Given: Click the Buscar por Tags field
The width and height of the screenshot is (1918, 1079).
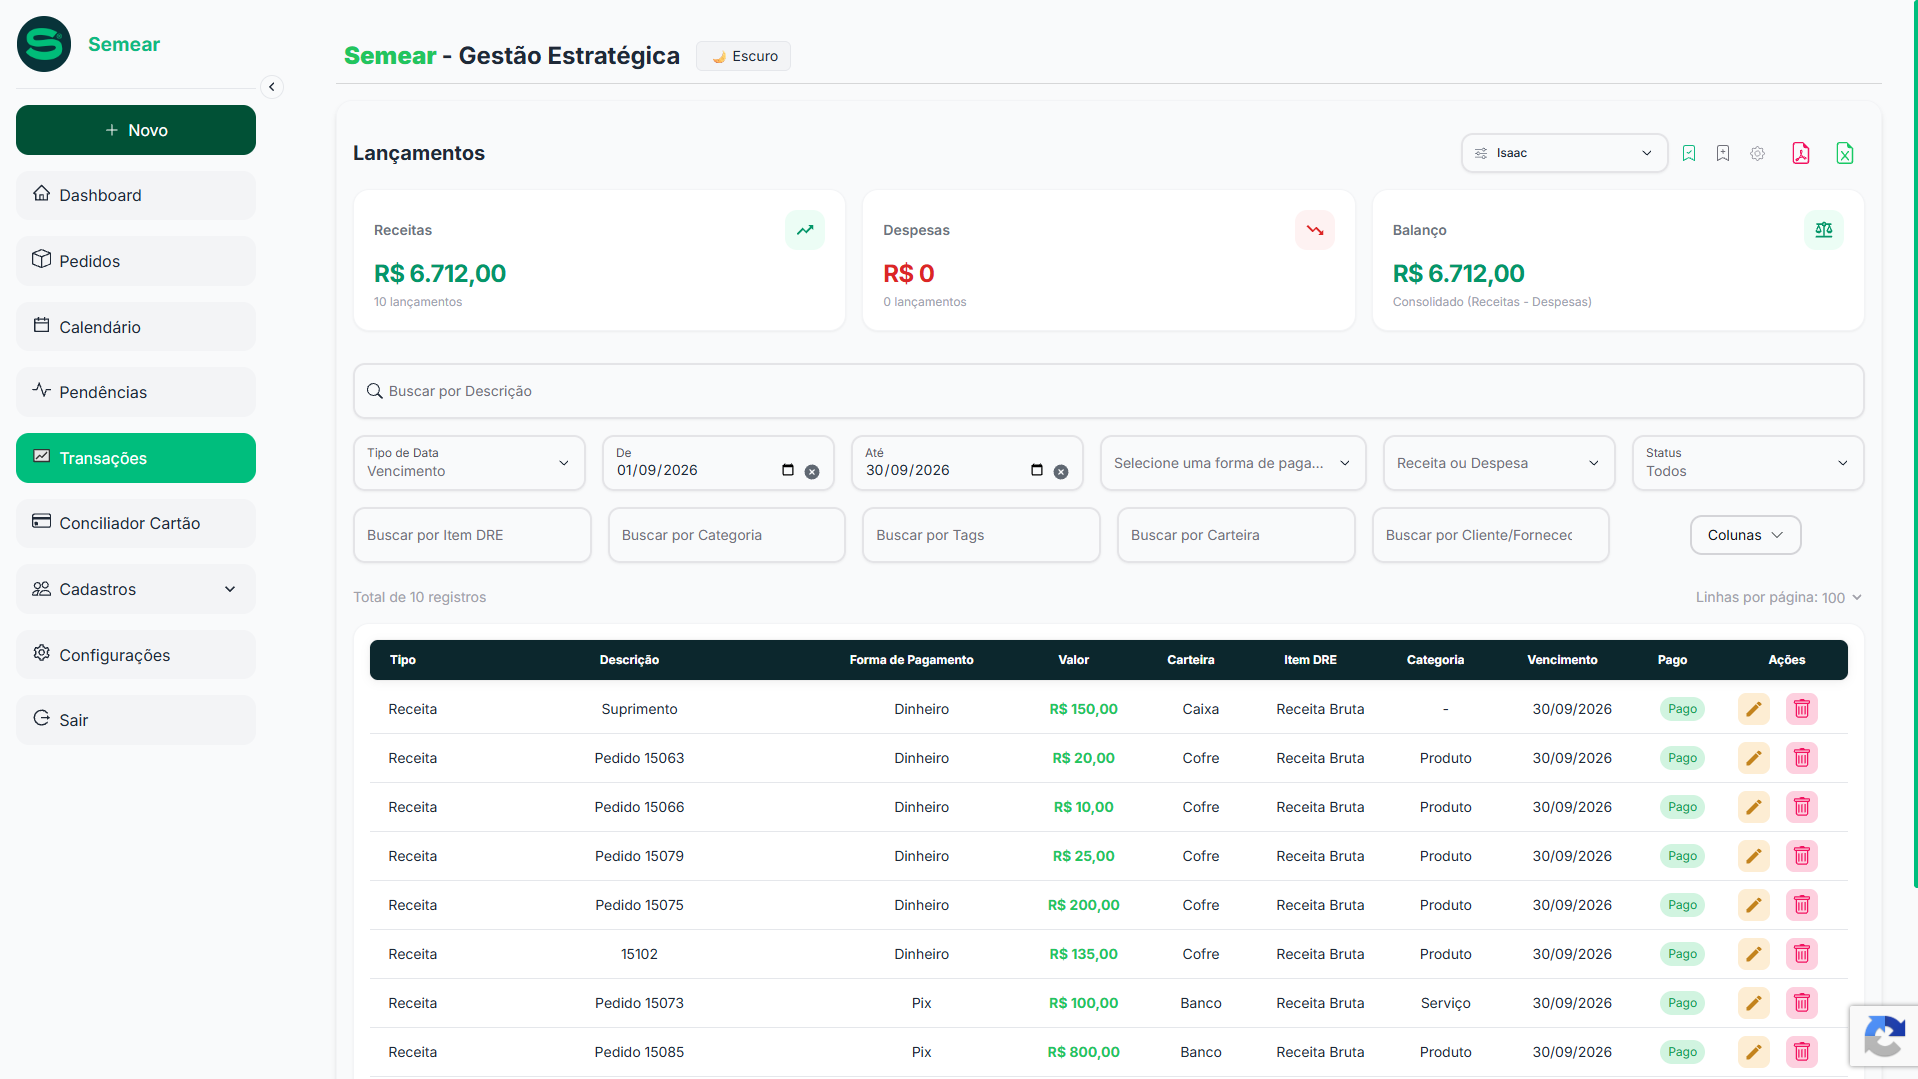Looking at the screenshot, I should 981,535.
